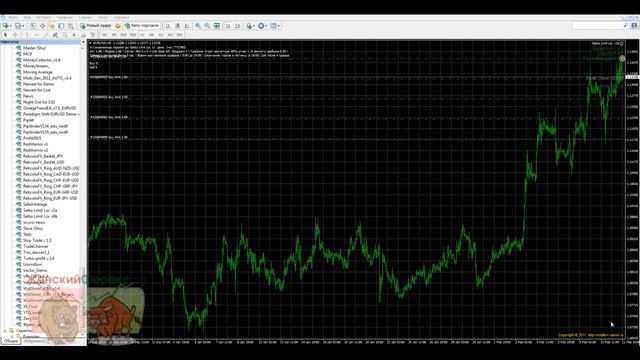Click the New Order button
640x360 pixels.
[x=96, y=26]
